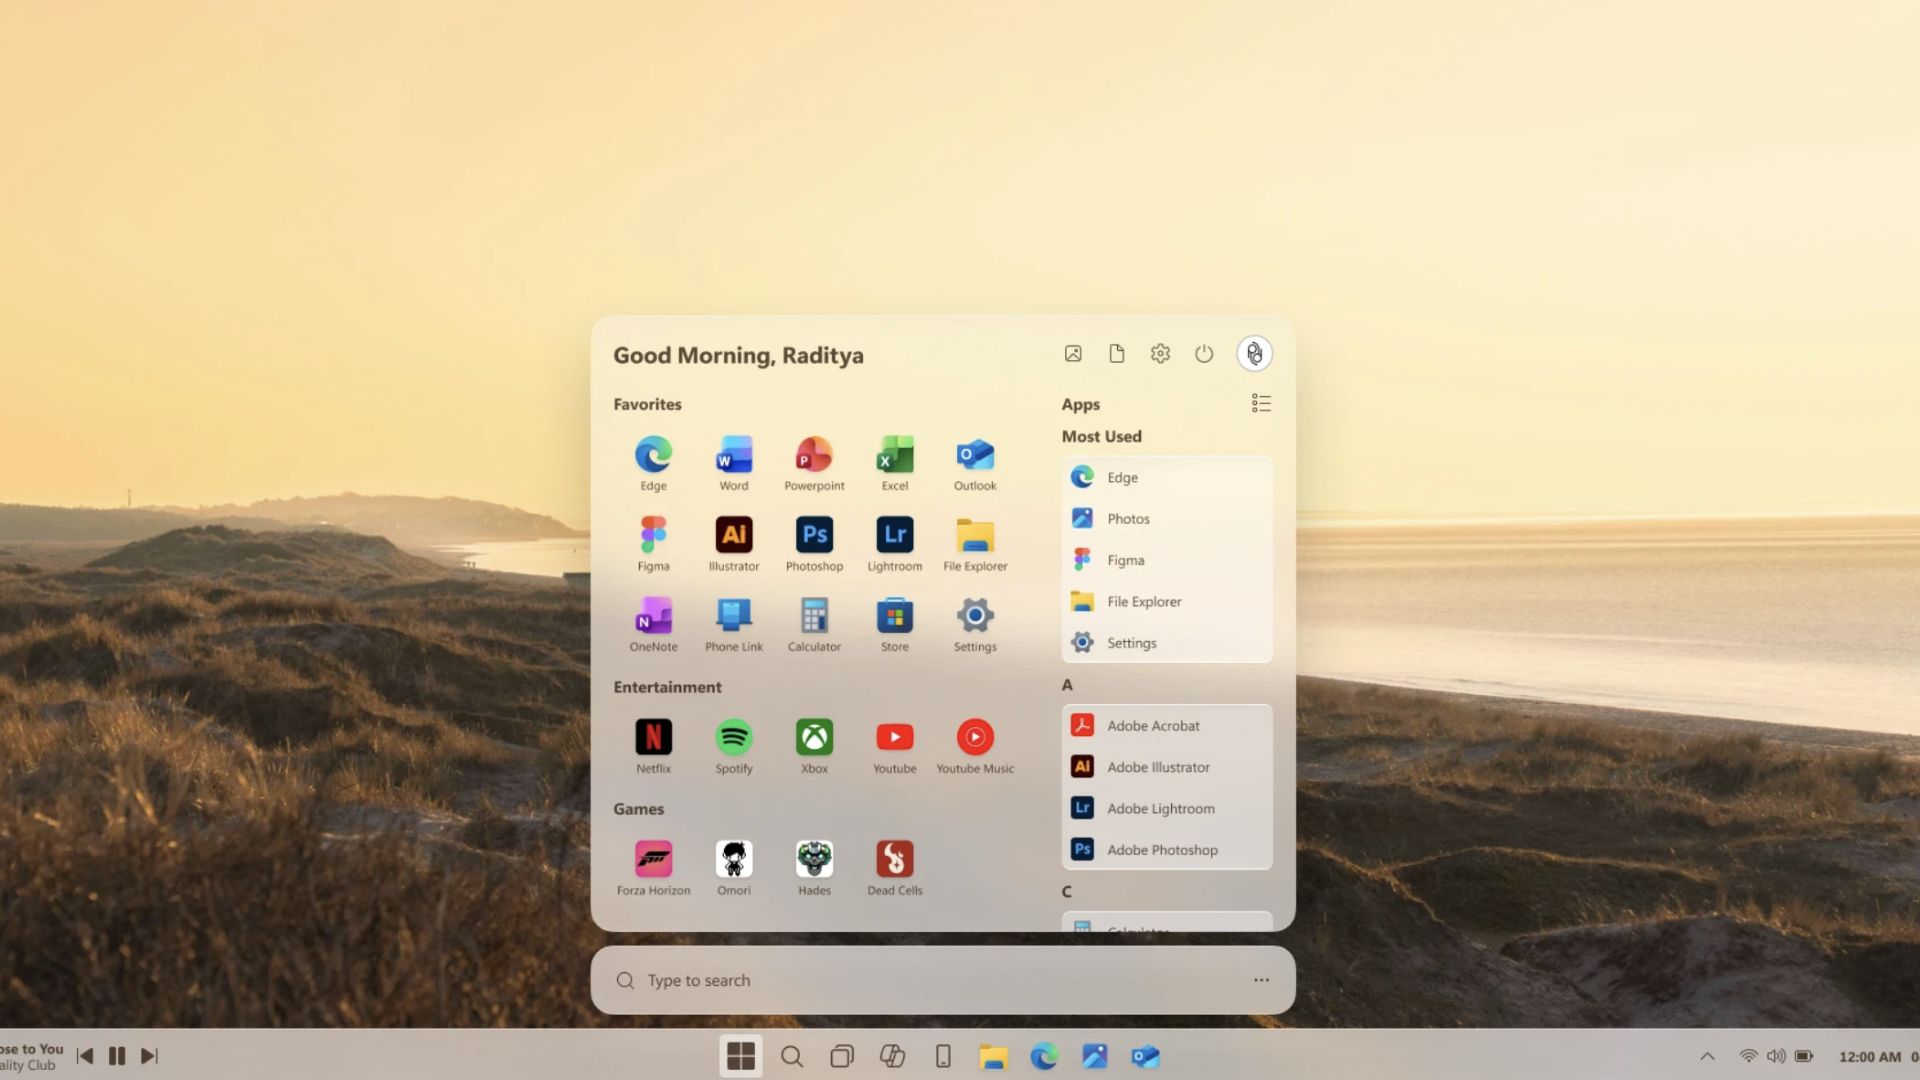
Task: Open Photoshop from Favorites
Action: pyautogui.click(x=814, y=536)
